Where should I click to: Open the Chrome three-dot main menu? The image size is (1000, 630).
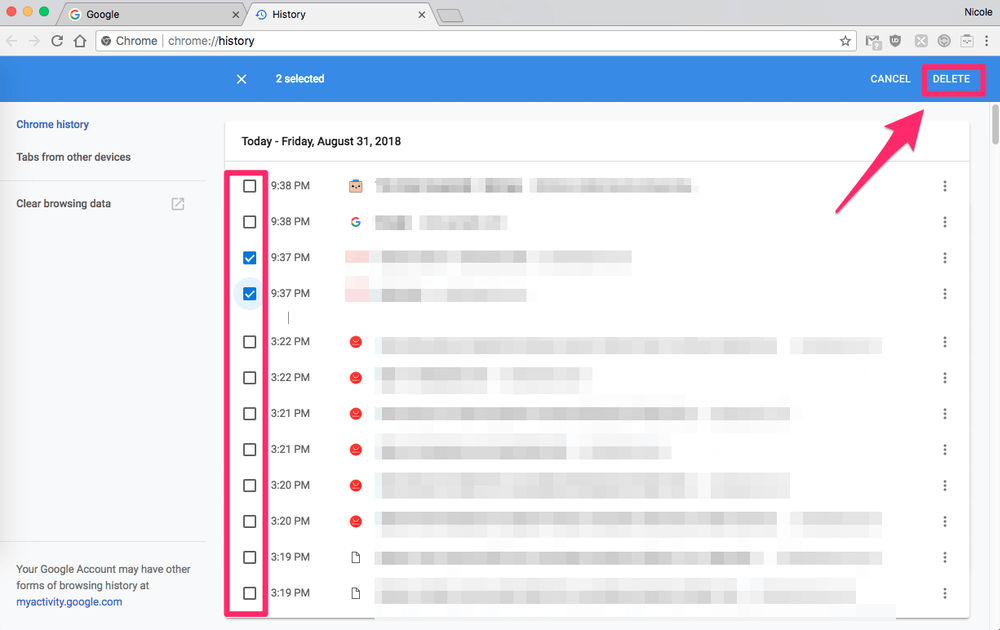987,41
